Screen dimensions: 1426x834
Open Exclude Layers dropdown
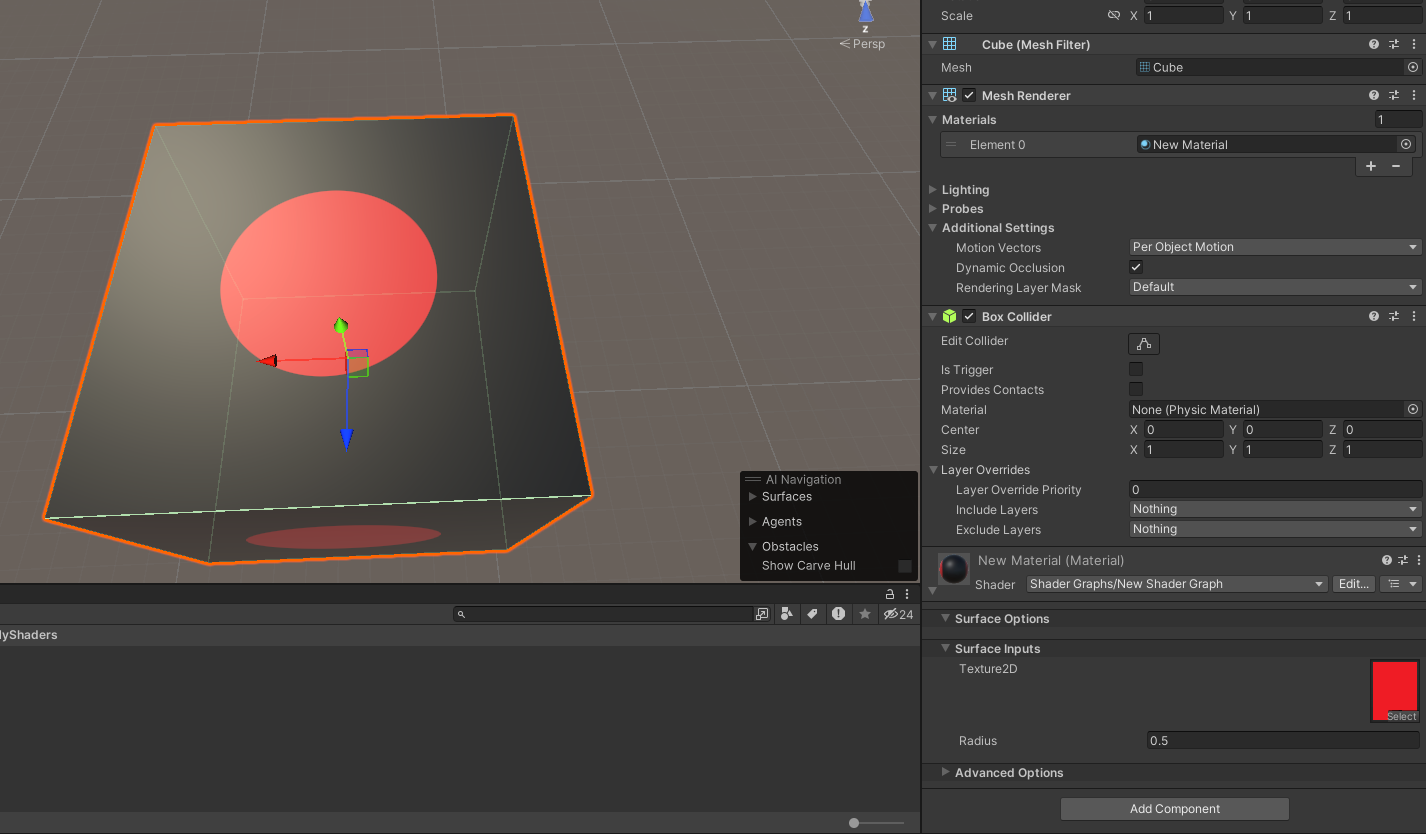[x=1275, y=529]
